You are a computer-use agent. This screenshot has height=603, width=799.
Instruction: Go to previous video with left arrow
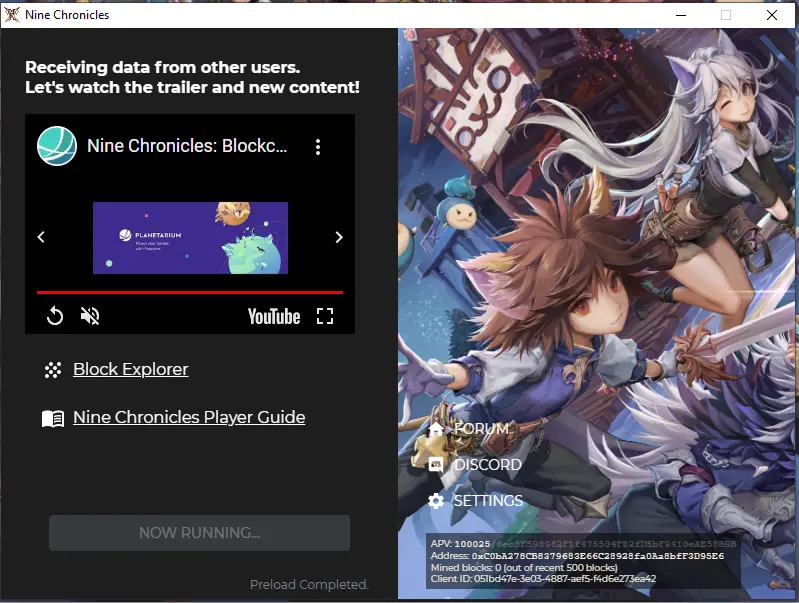tap(41, 237)
